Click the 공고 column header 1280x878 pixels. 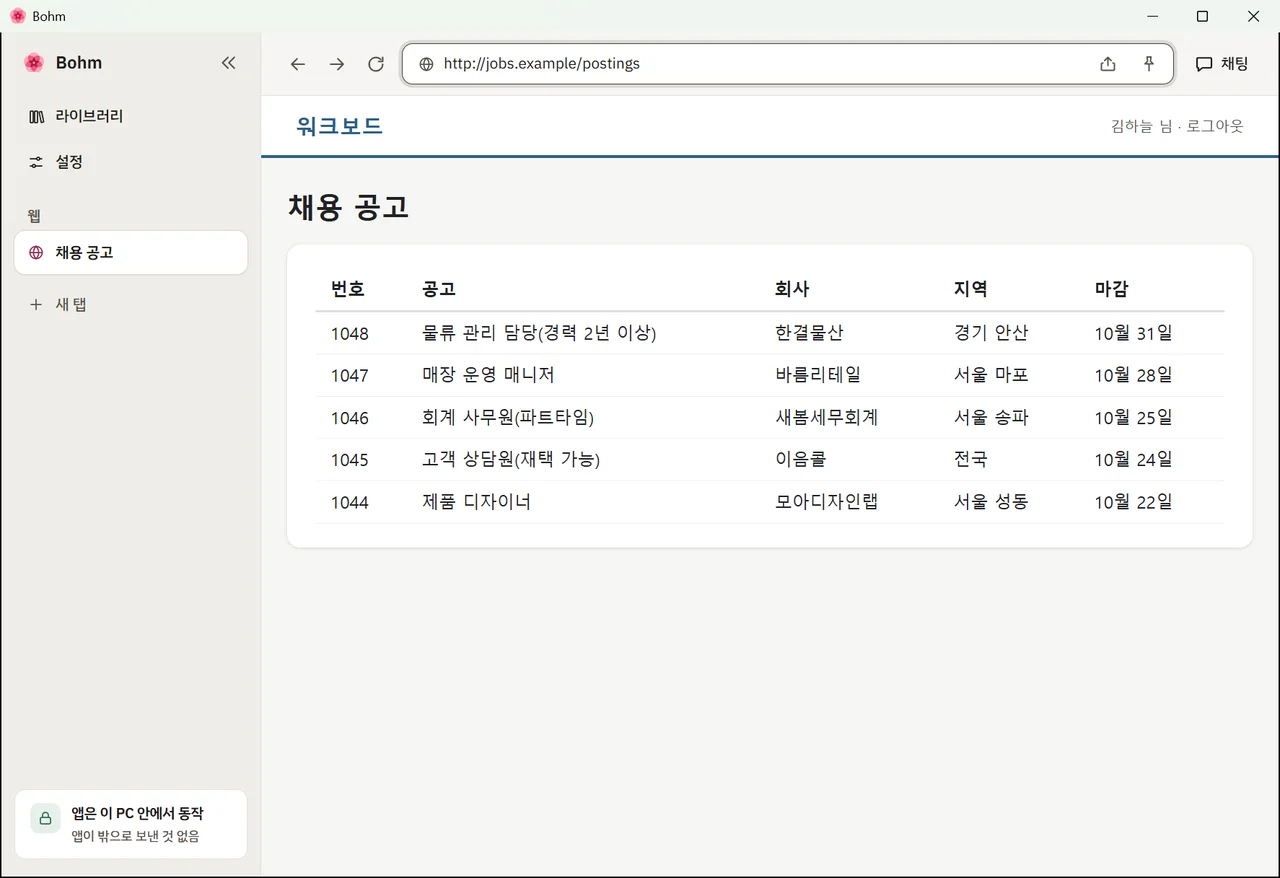439,289
